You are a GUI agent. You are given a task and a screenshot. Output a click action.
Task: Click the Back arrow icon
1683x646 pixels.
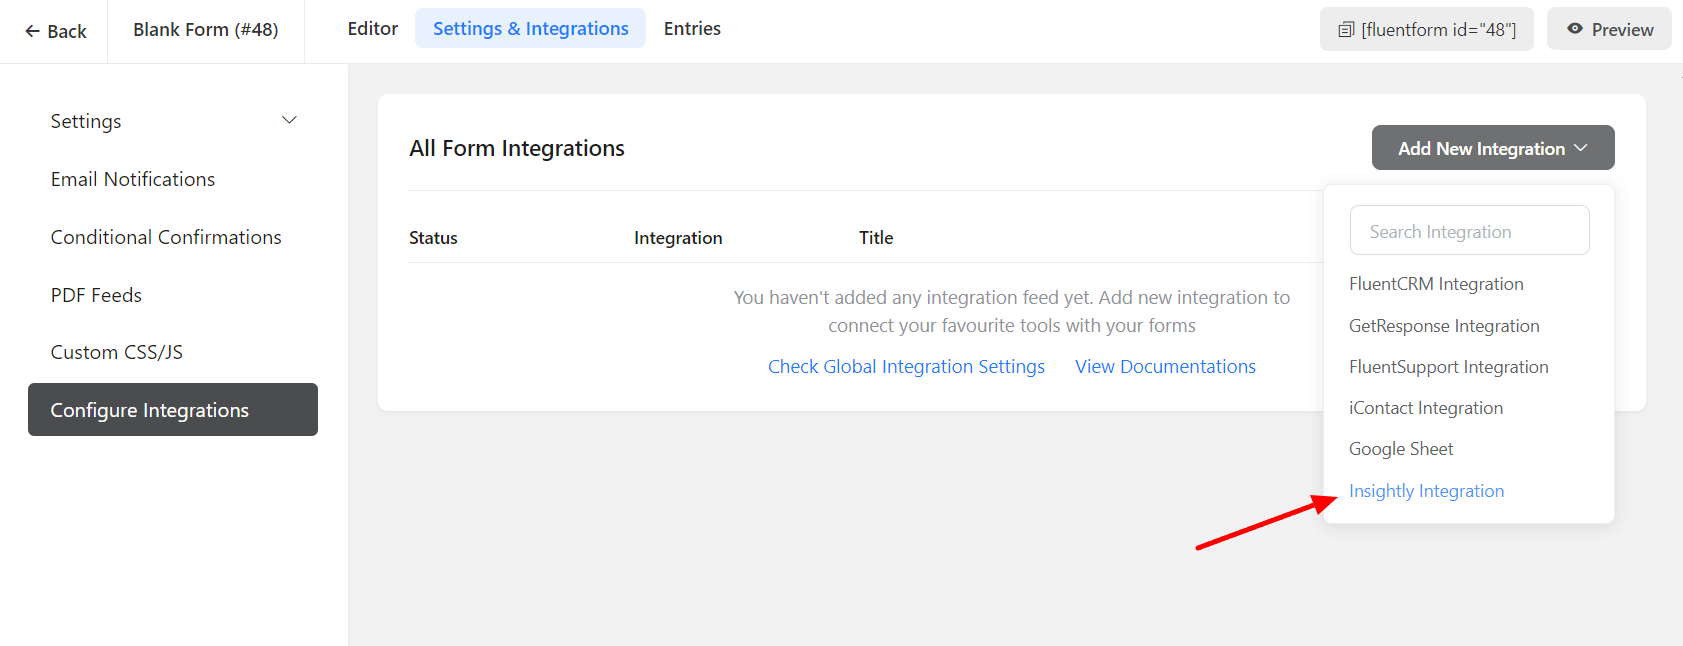coord(32,31)
